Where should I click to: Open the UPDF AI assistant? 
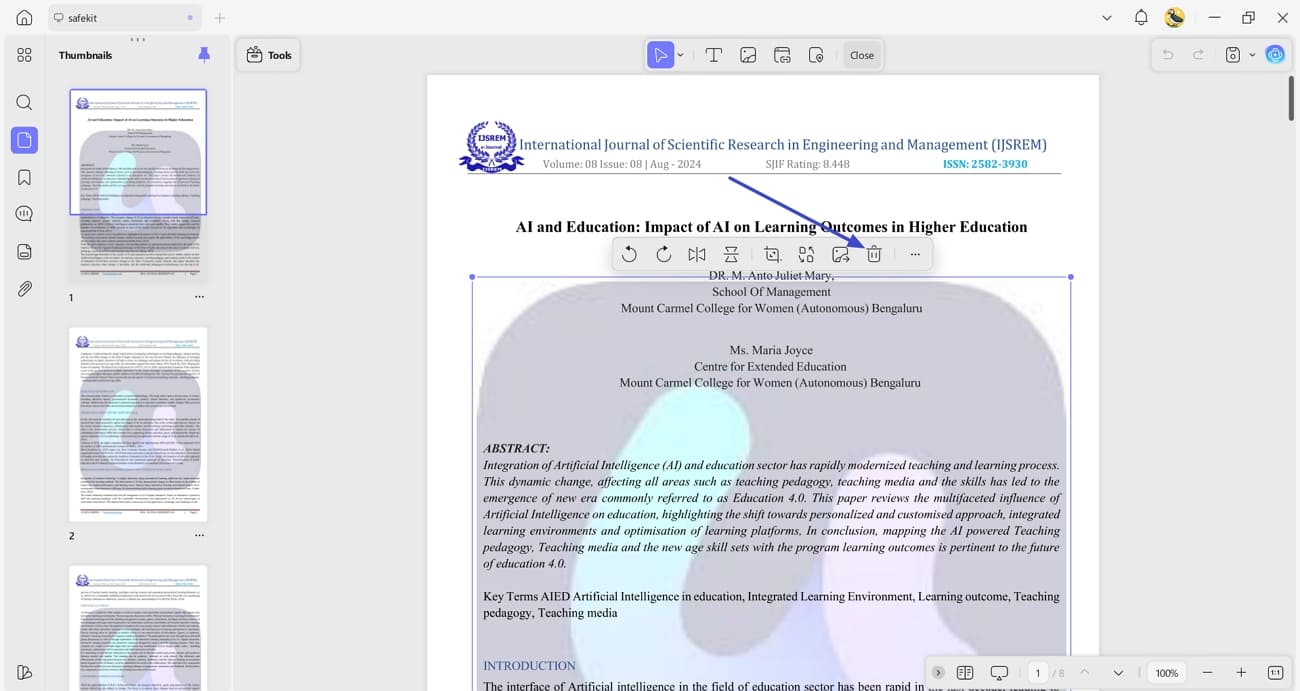tap(1275, 55)
